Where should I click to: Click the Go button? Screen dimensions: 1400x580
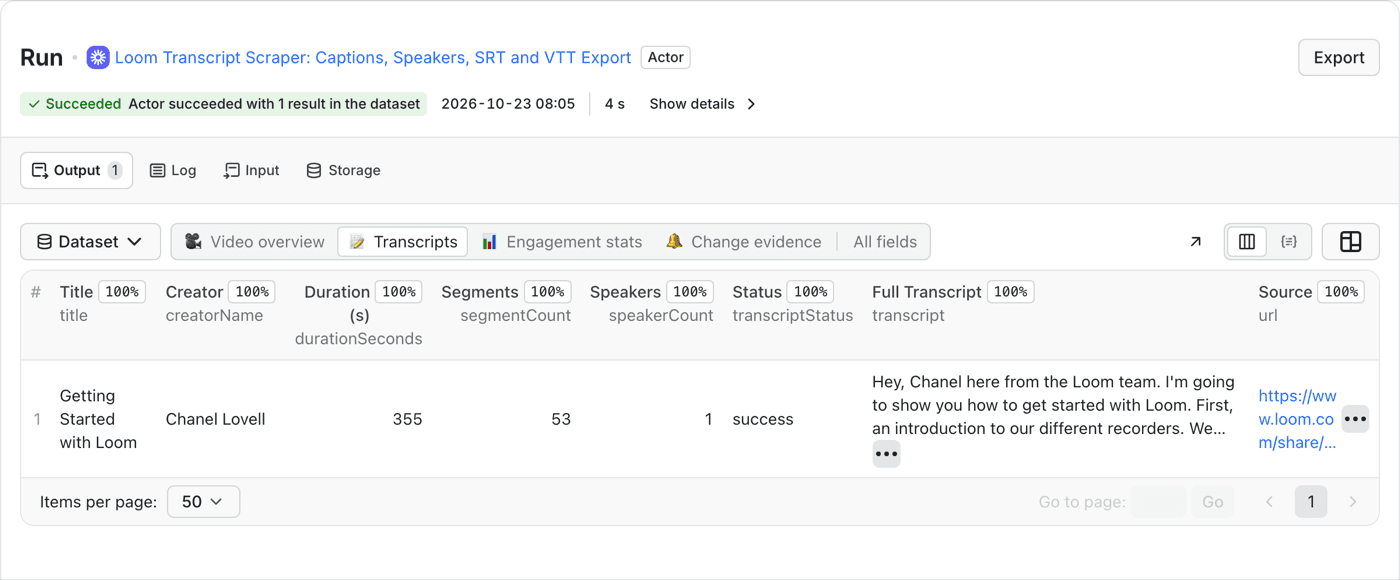click(x=1213, y=502)
